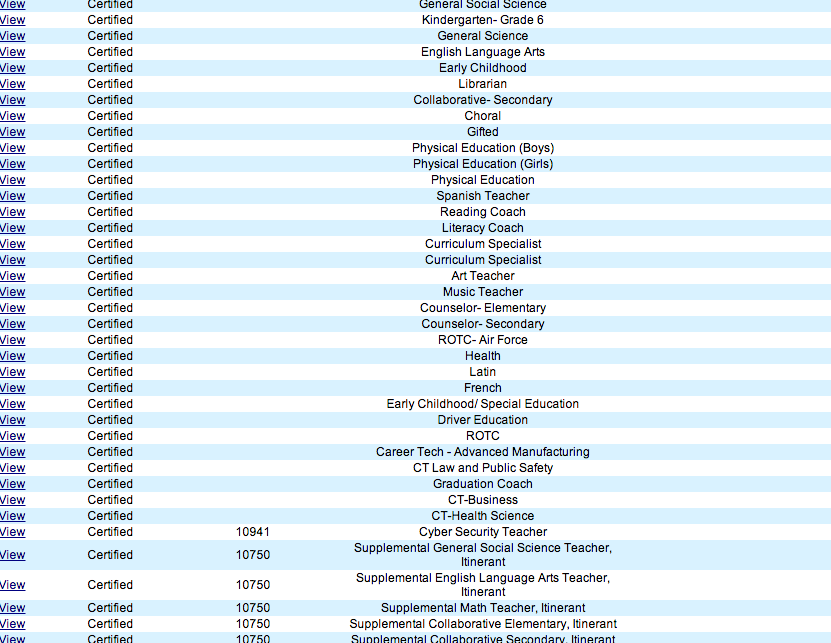The width and height of the screenshot is (831, 643).
Task: Open View link for Art Teacher
Action: [12, 276]
